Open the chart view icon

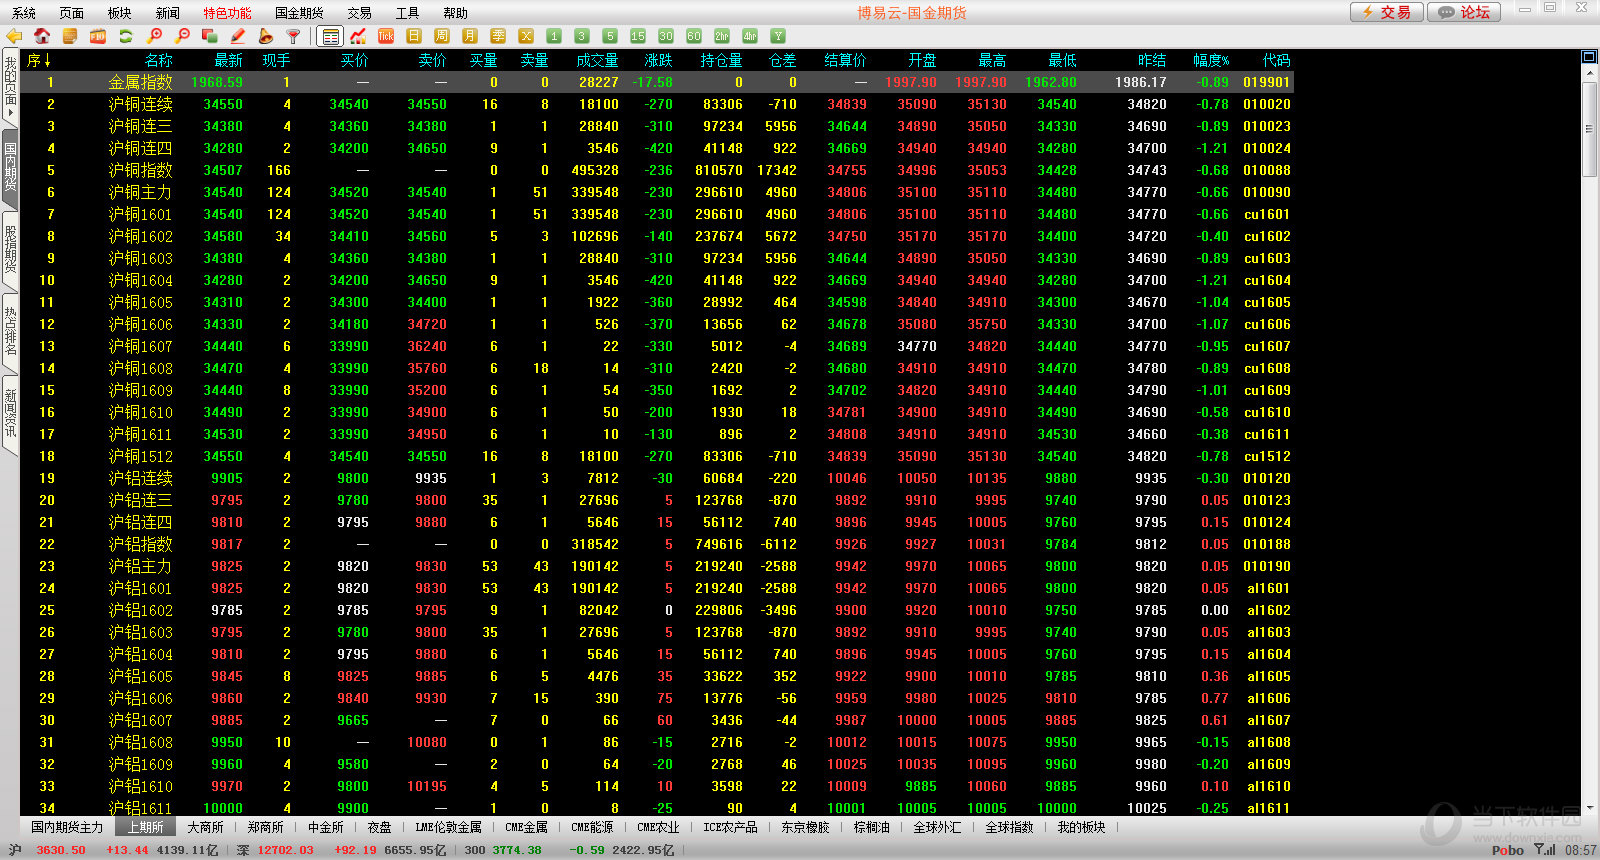tap(358, 36)
